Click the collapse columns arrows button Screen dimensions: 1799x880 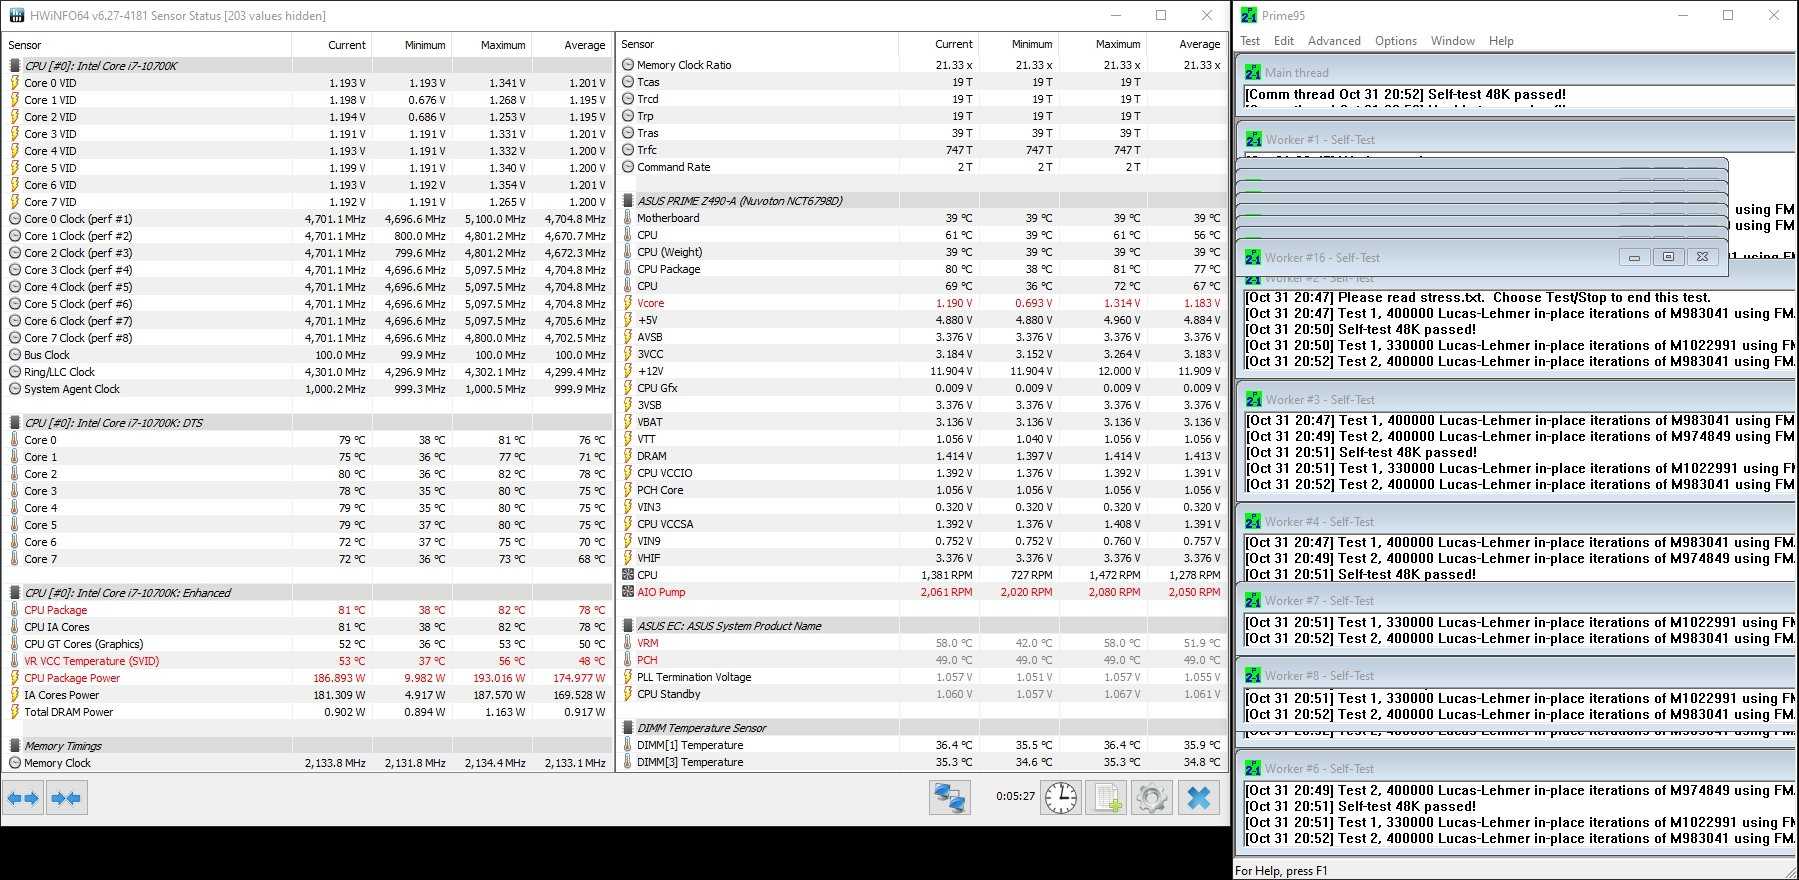(66, 798)
